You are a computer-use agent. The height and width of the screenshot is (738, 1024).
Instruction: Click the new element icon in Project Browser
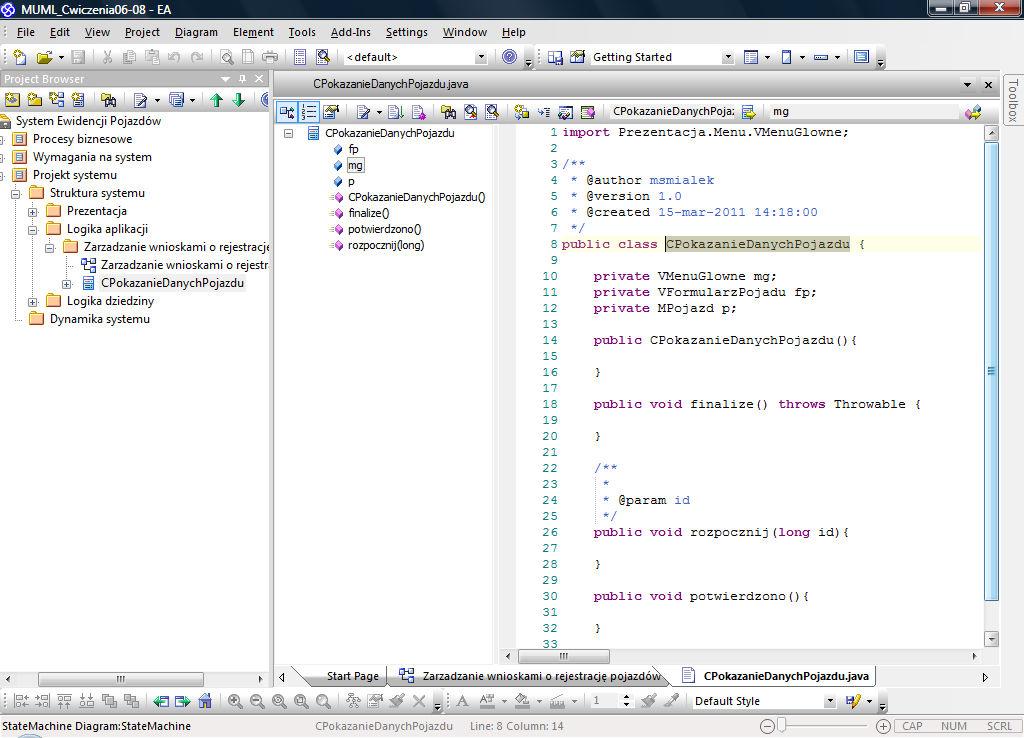coord(78,100)
